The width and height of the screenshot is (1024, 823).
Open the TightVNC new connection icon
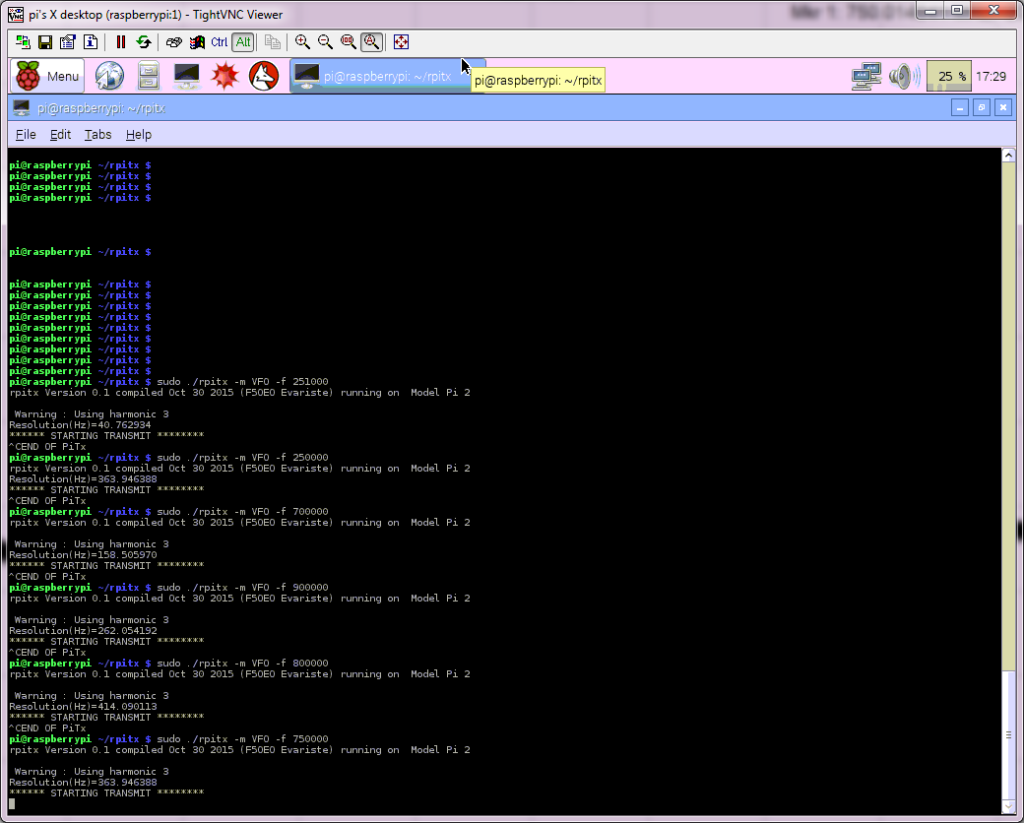coord(23,42)
